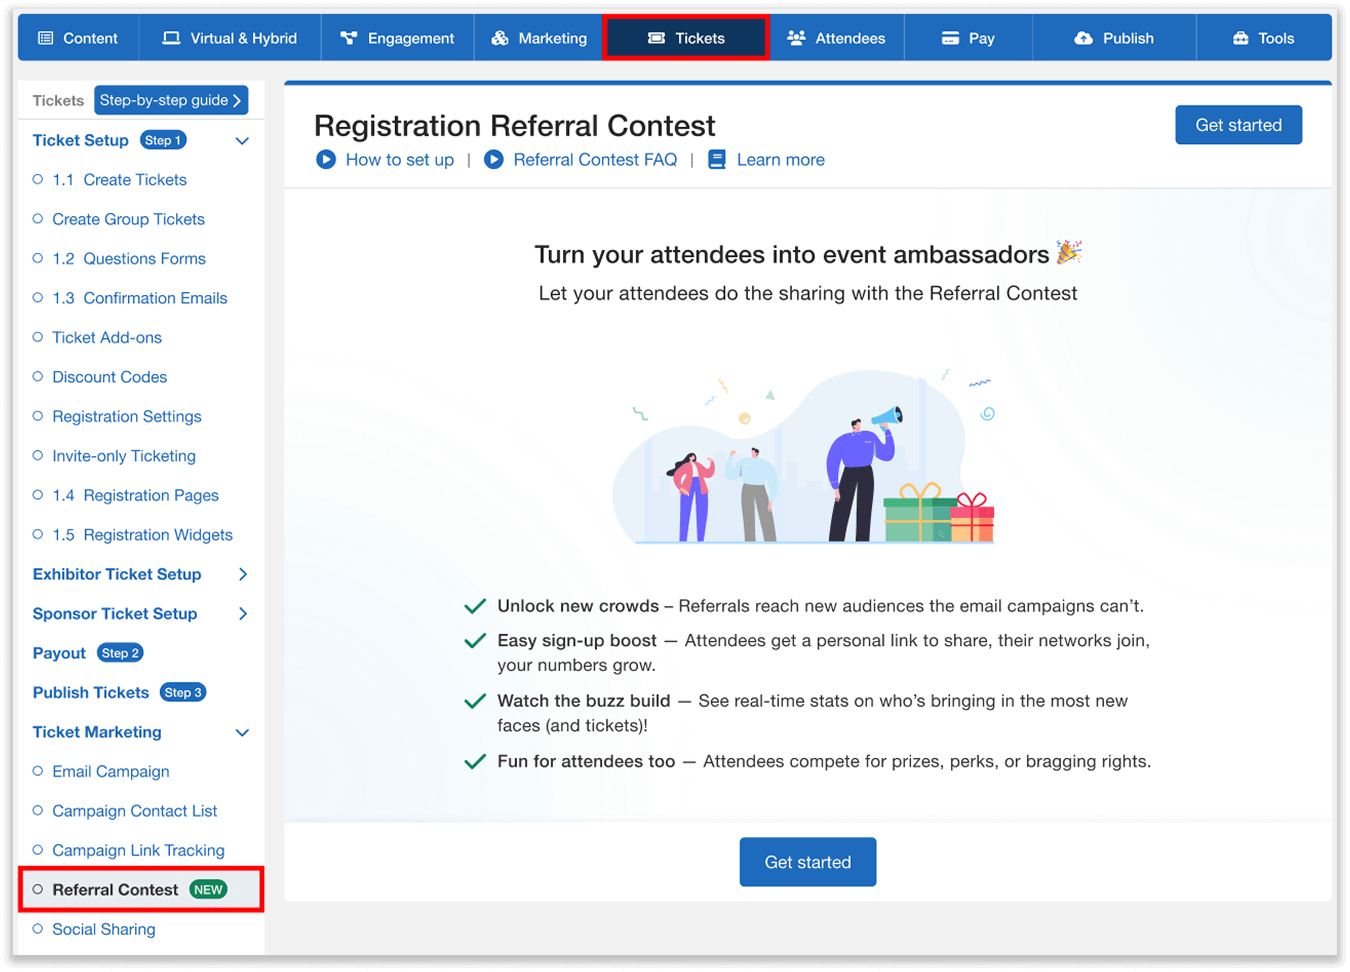Click the play icon beside How to set up
The height and width of the screenshot is (972, 1350).
tap(326, 159)
